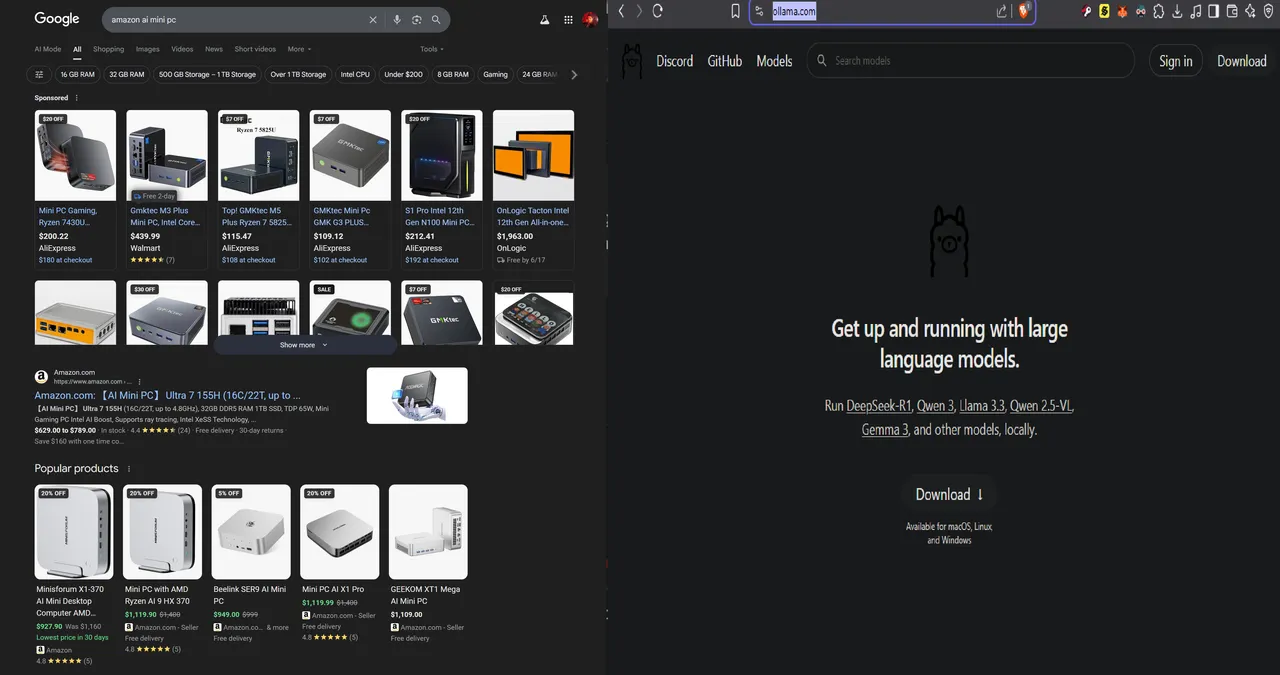
Task: Toggle the Gaming filter chip
Action: coord(496,74)
